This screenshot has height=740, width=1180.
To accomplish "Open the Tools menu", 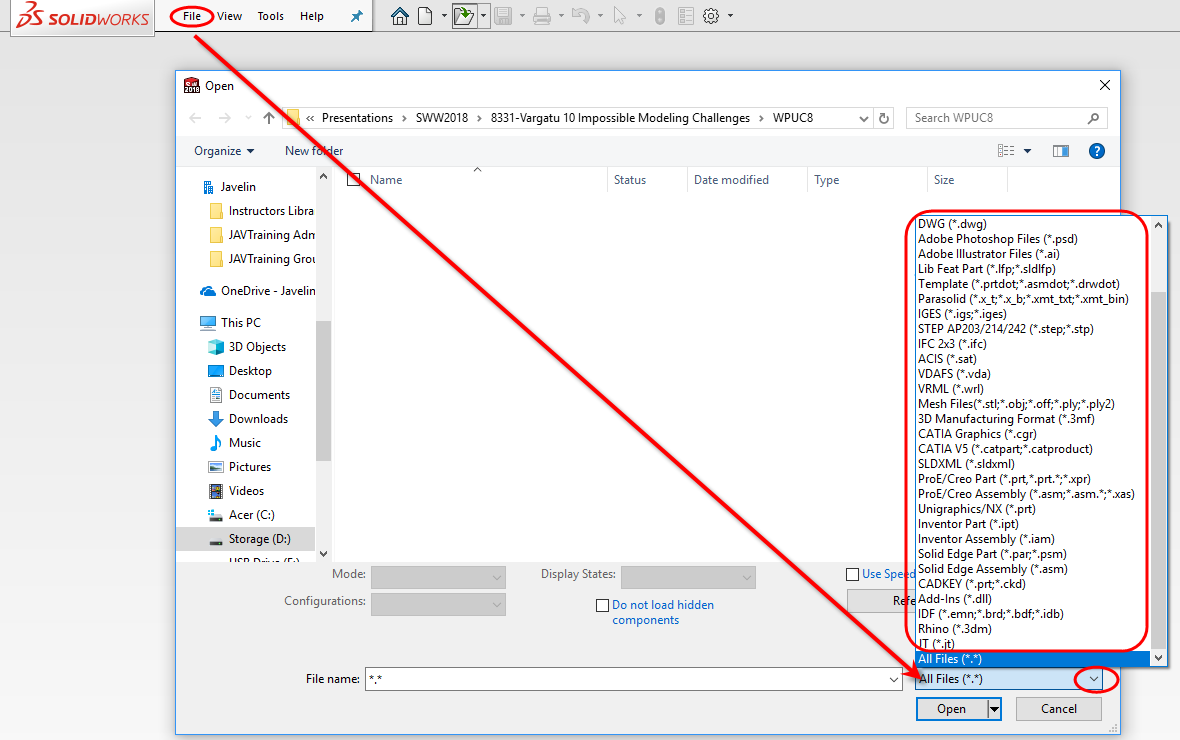I will 270,16.
